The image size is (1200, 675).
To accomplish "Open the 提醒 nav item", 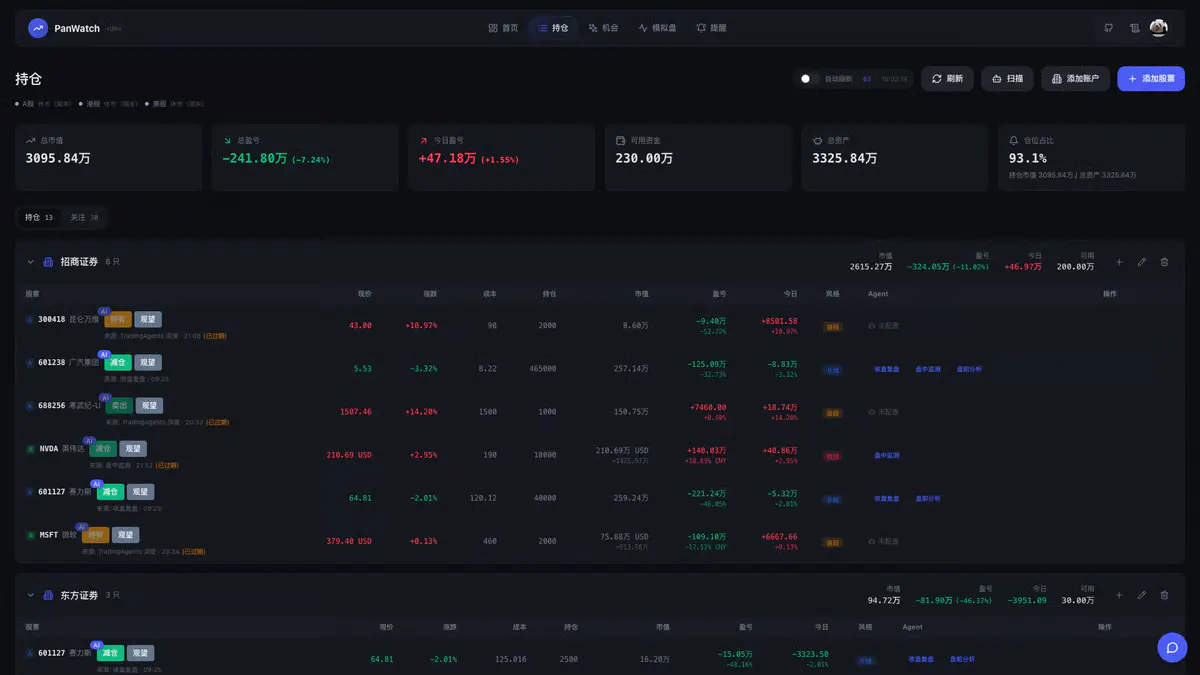I will click(711, 28).
